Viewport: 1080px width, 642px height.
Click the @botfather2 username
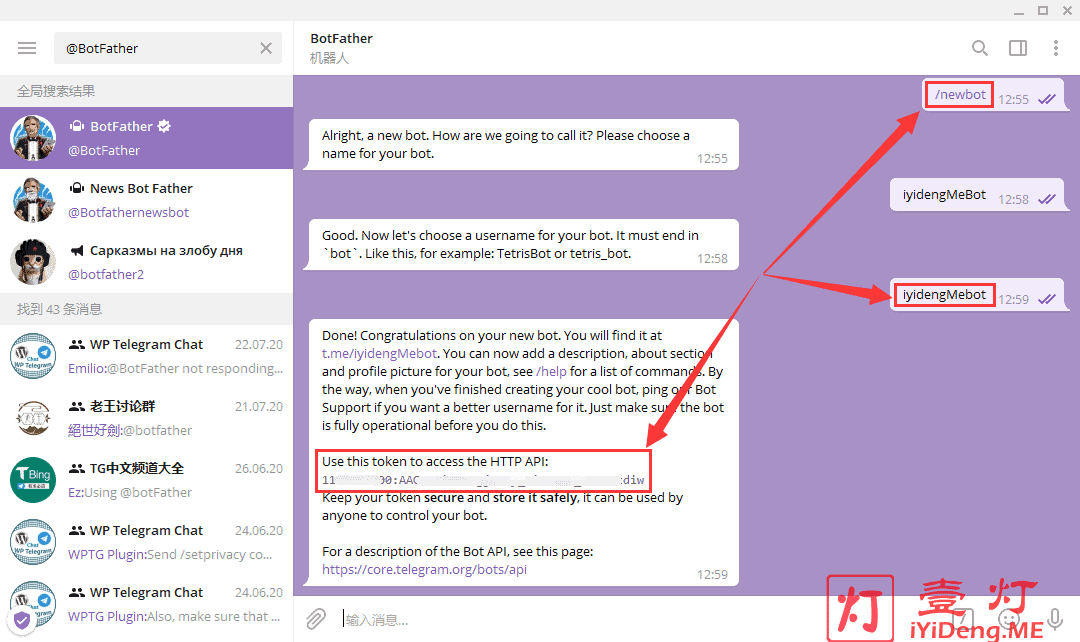(106, 274)
